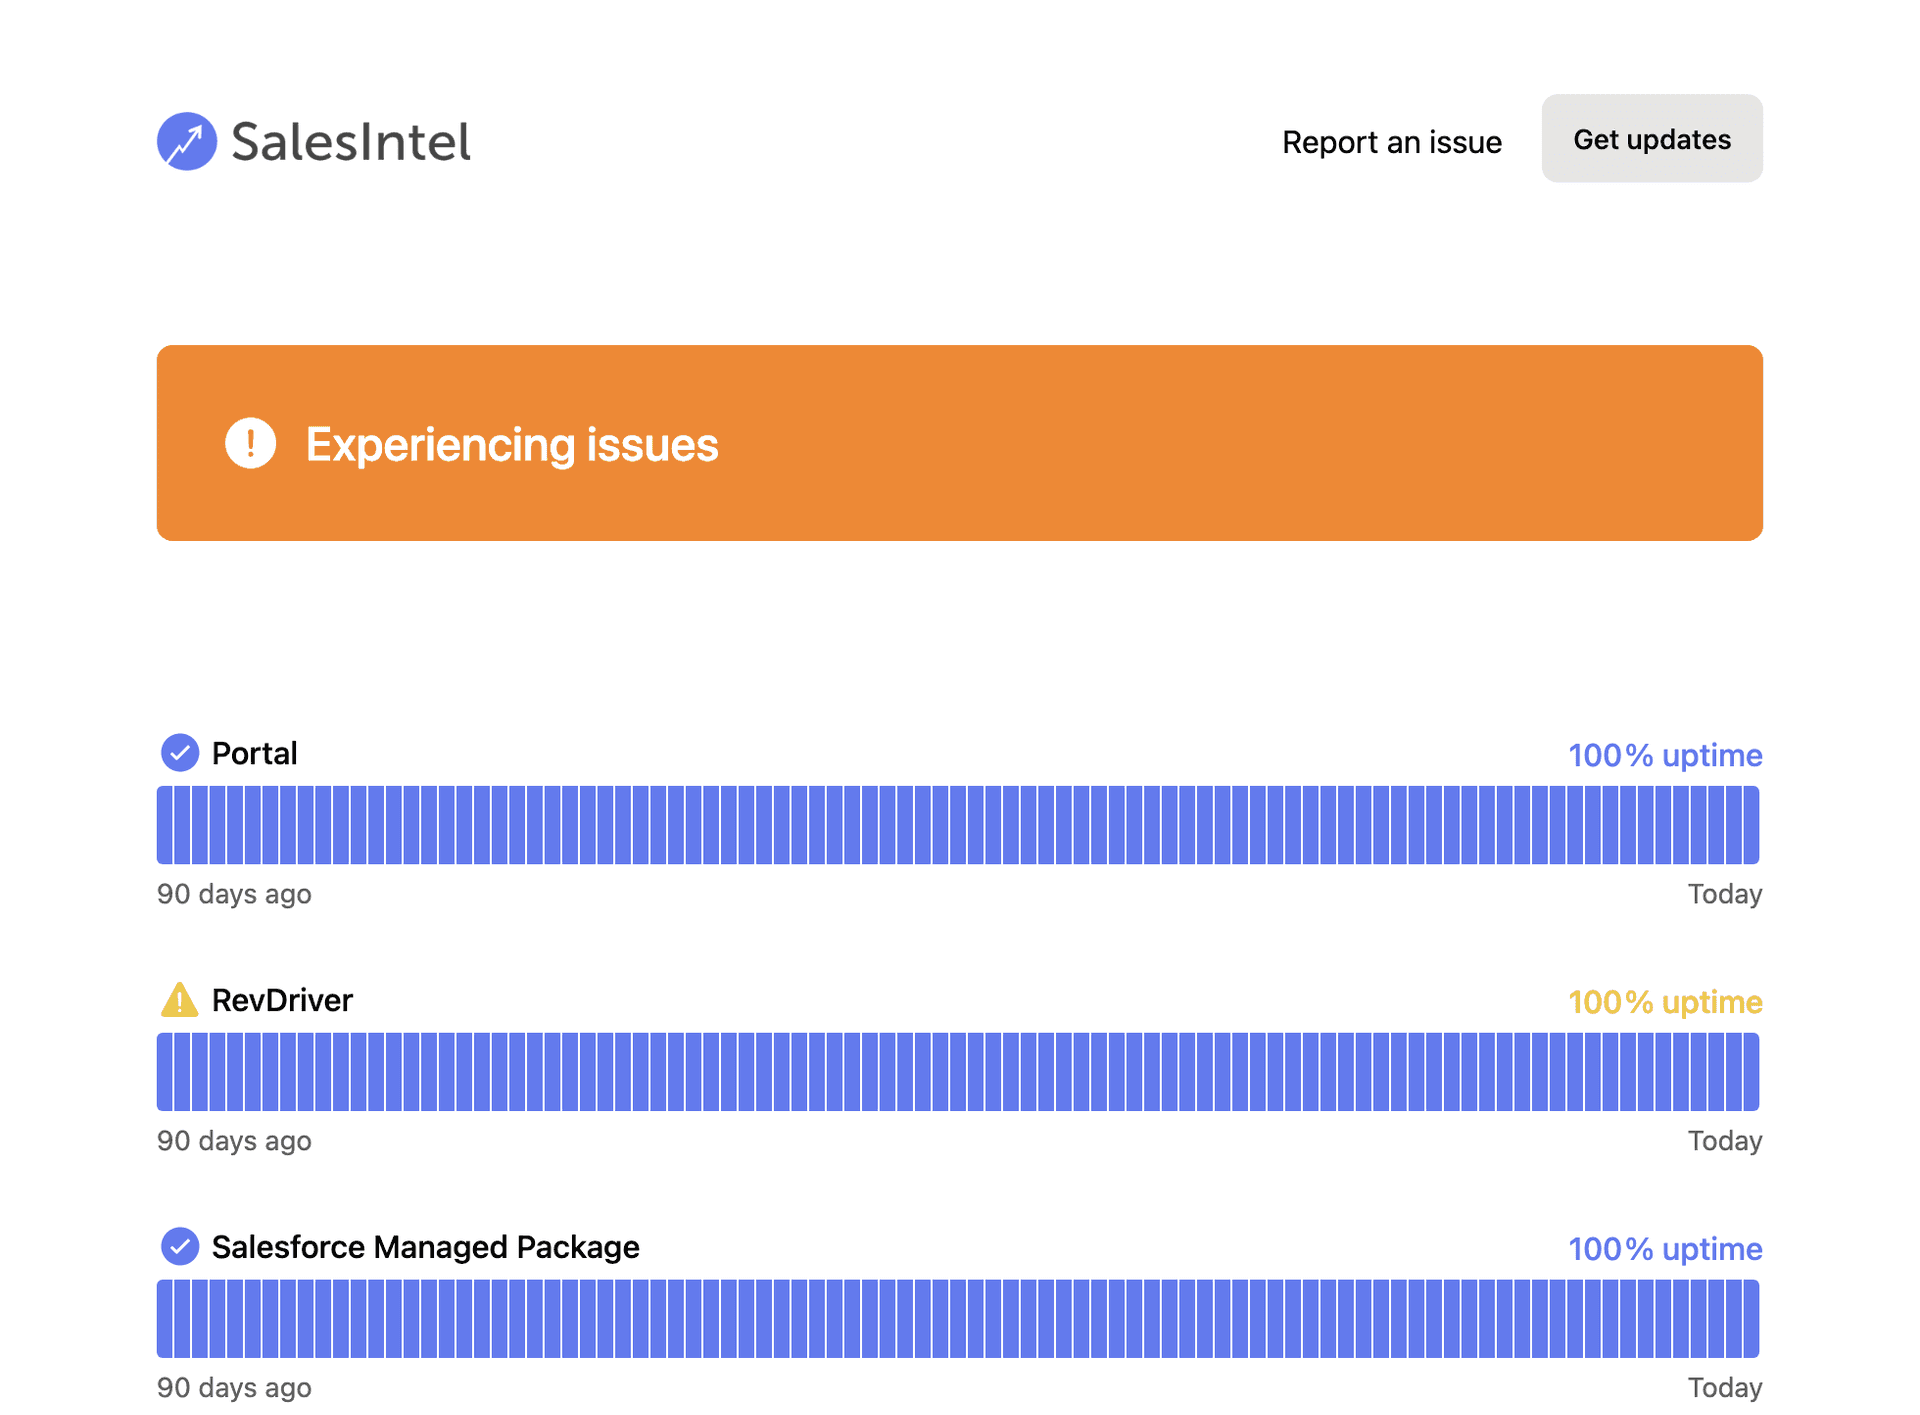Click Today label under RevDriver bar
Image resolution: width=1920 pixels, height=1415 pixels.
point(1724,1141)
